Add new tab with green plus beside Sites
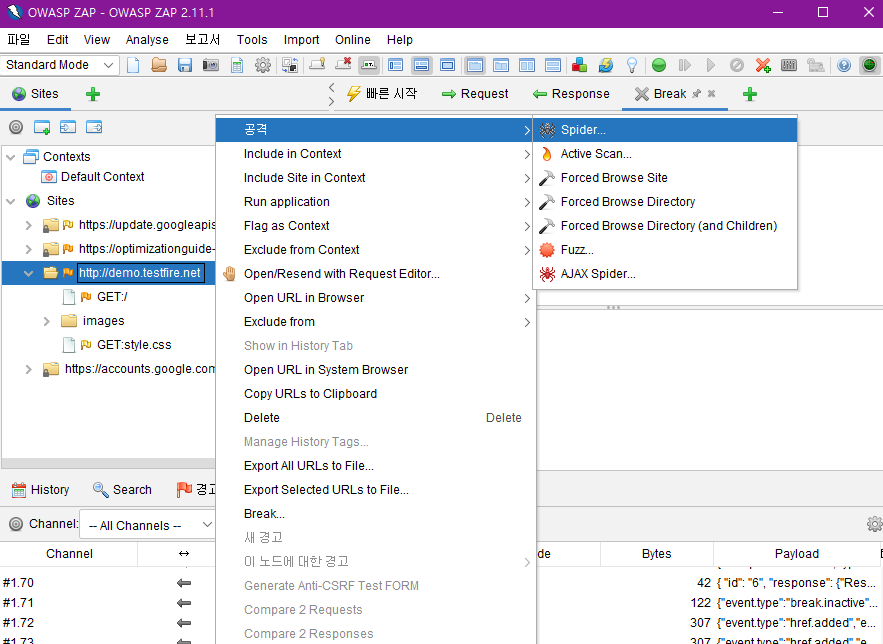This screenshot has width=883, height=644. click(93, 94)
